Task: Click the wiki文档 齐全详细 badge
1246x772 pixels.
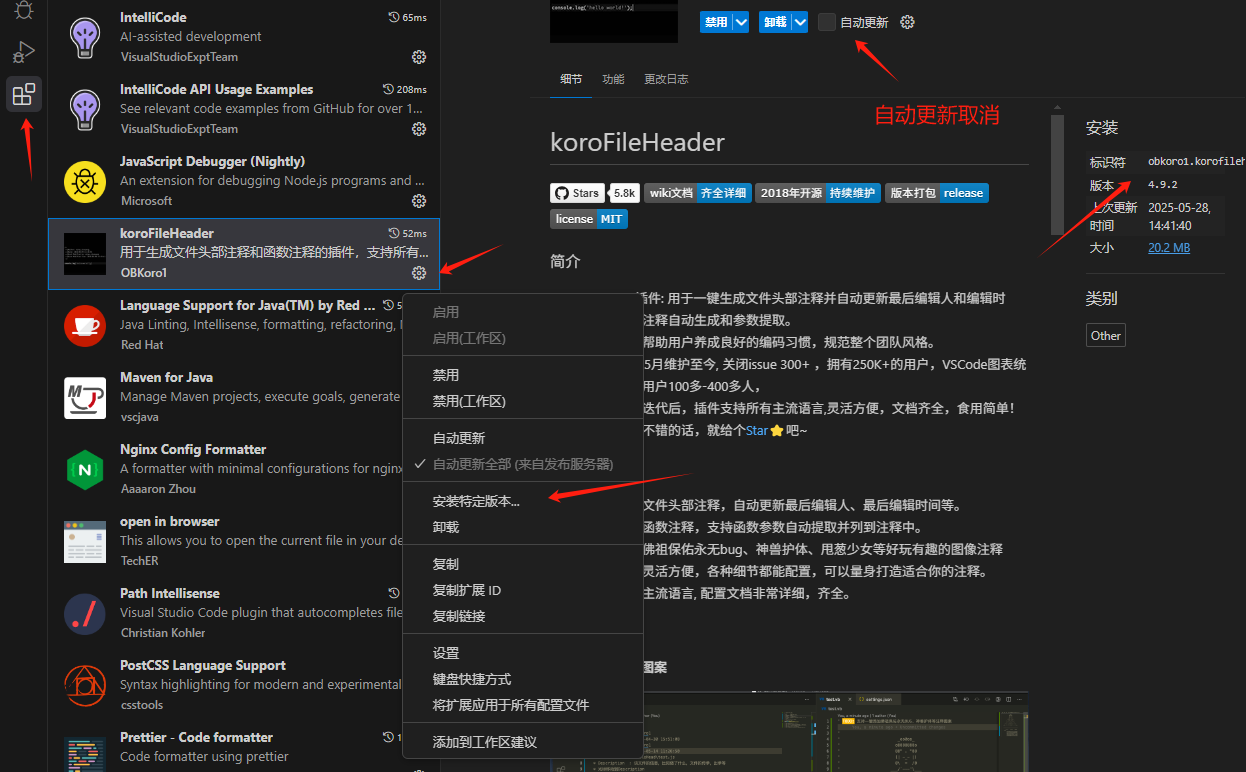Action: [697, 193]
